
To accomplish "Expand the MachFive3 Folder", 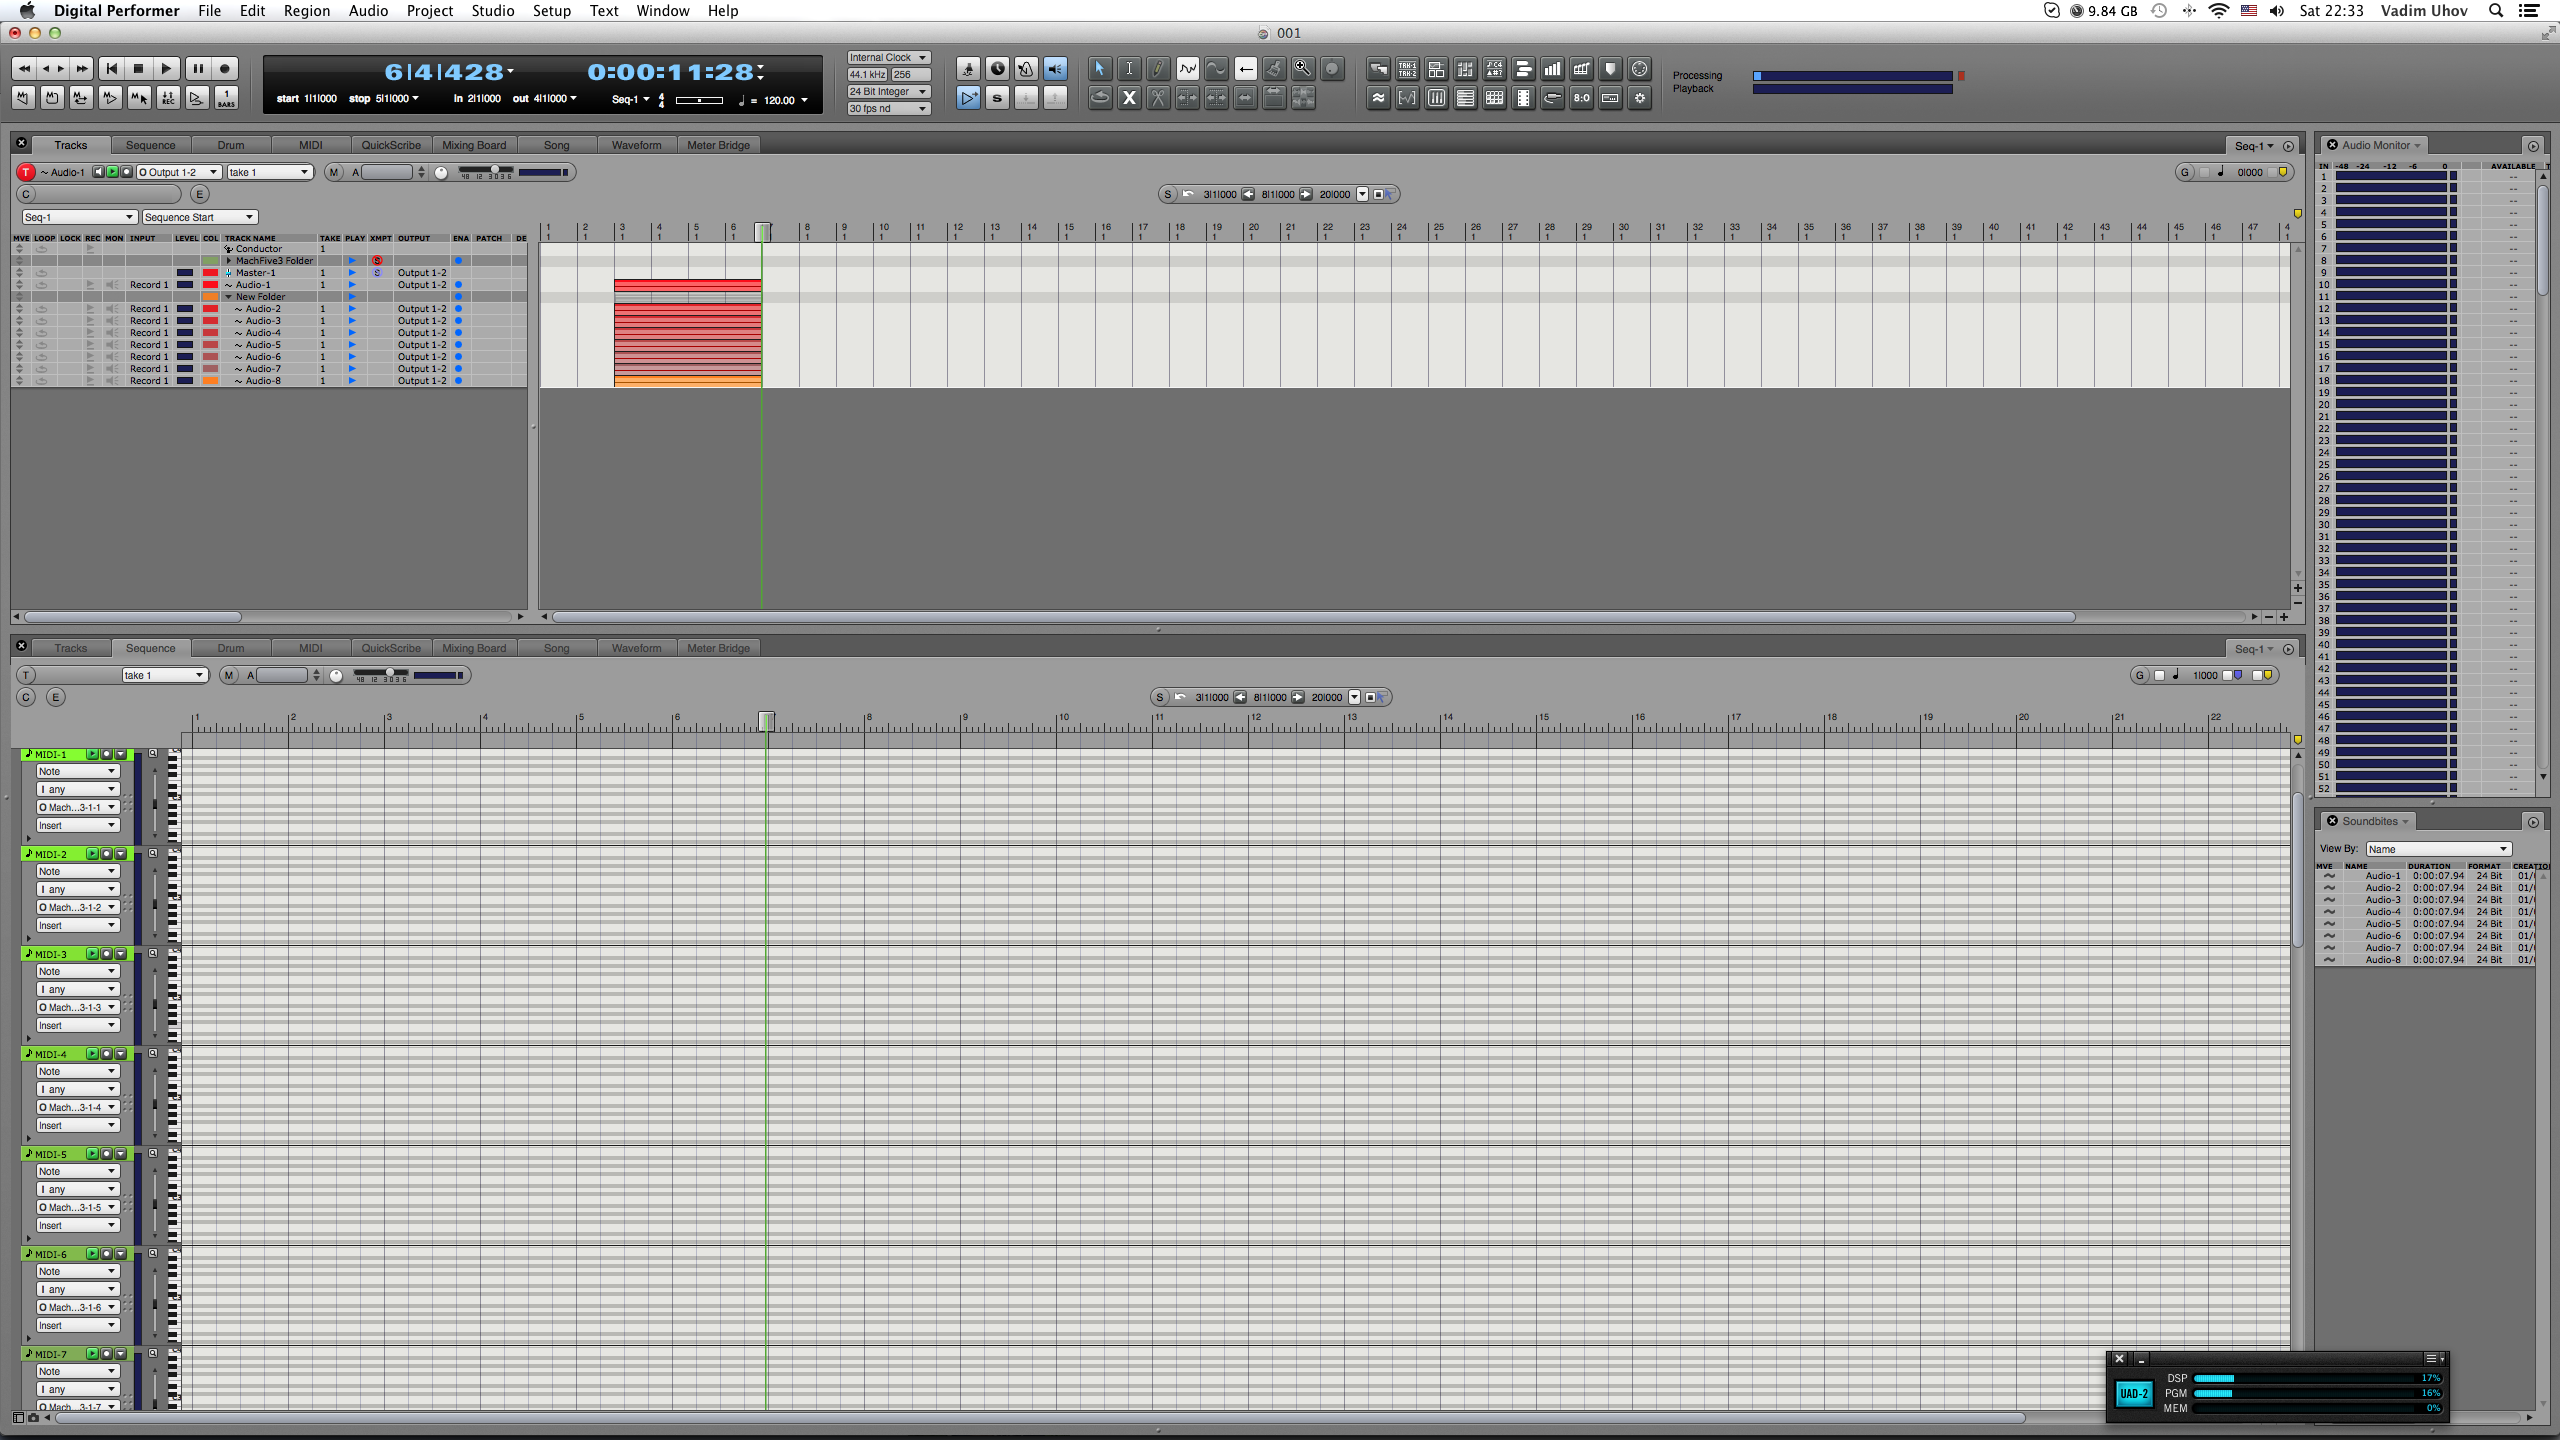I will (x=229, y=261).
